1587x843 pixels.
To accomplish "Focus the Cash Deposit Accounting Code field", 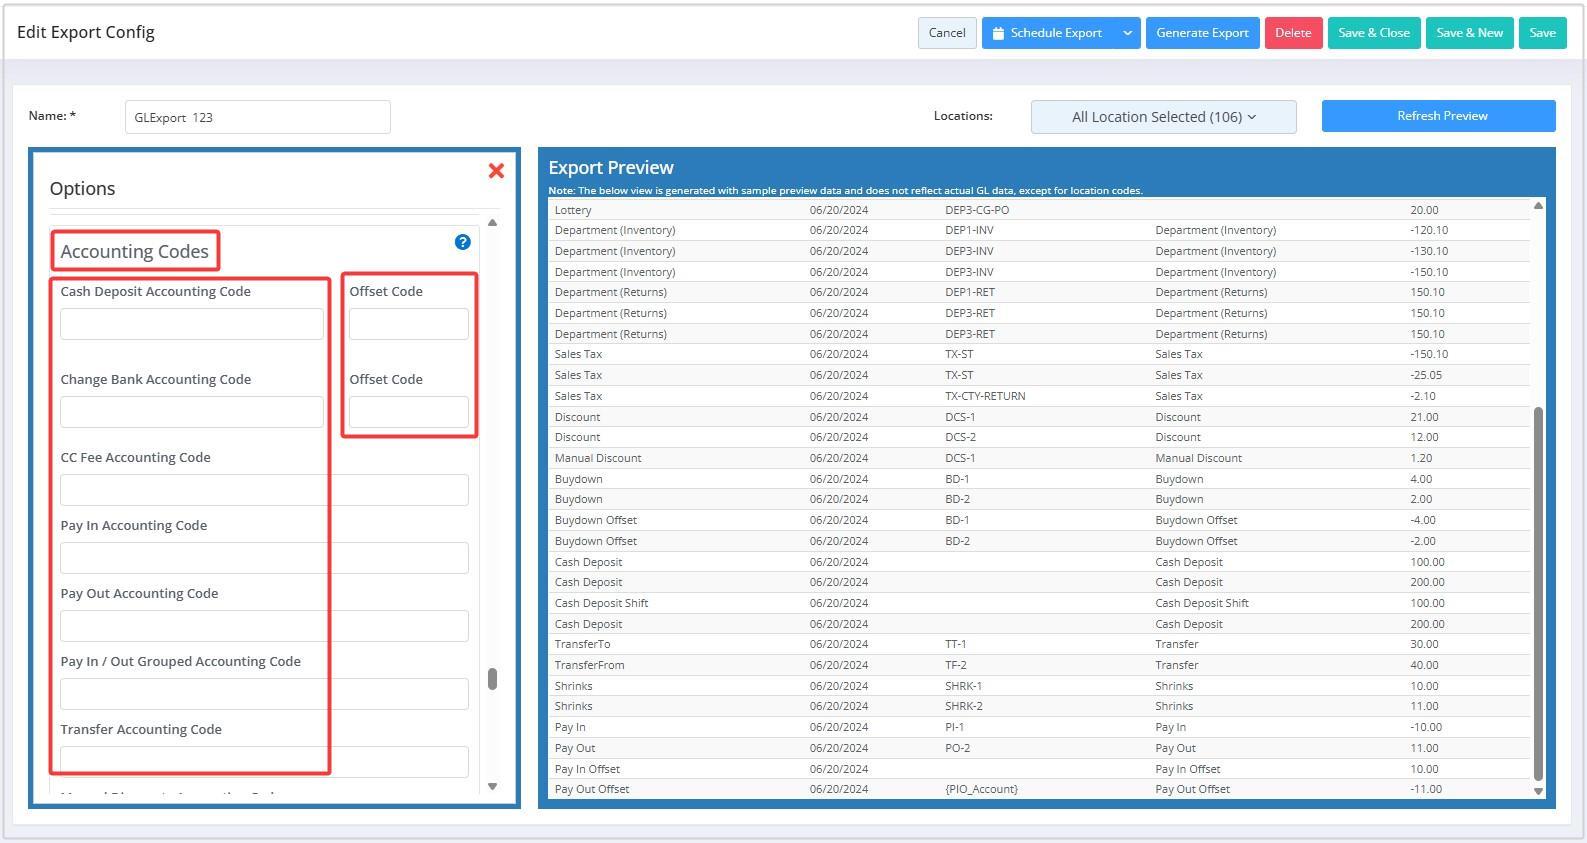I will (192, 324).
